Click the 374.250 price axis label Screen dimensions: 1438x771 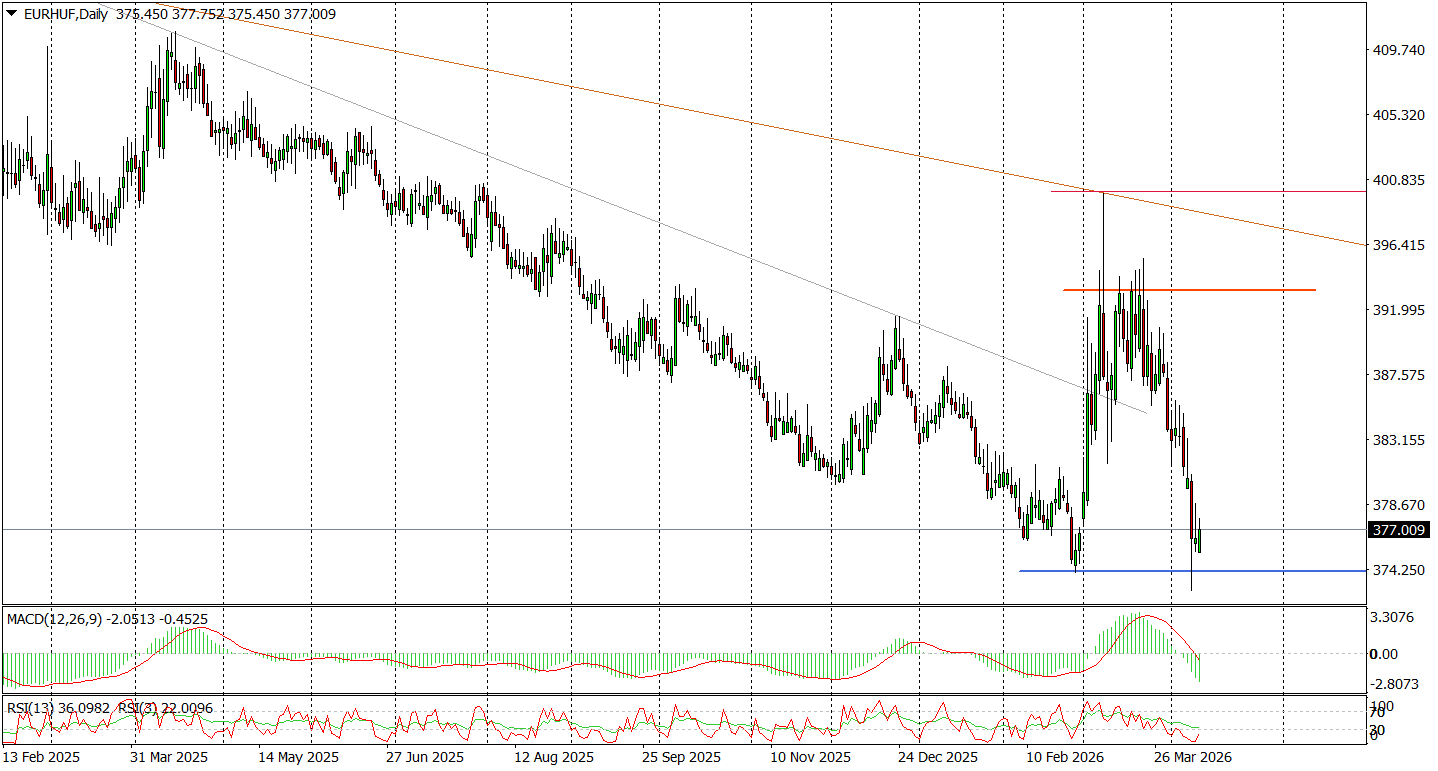1399,570
